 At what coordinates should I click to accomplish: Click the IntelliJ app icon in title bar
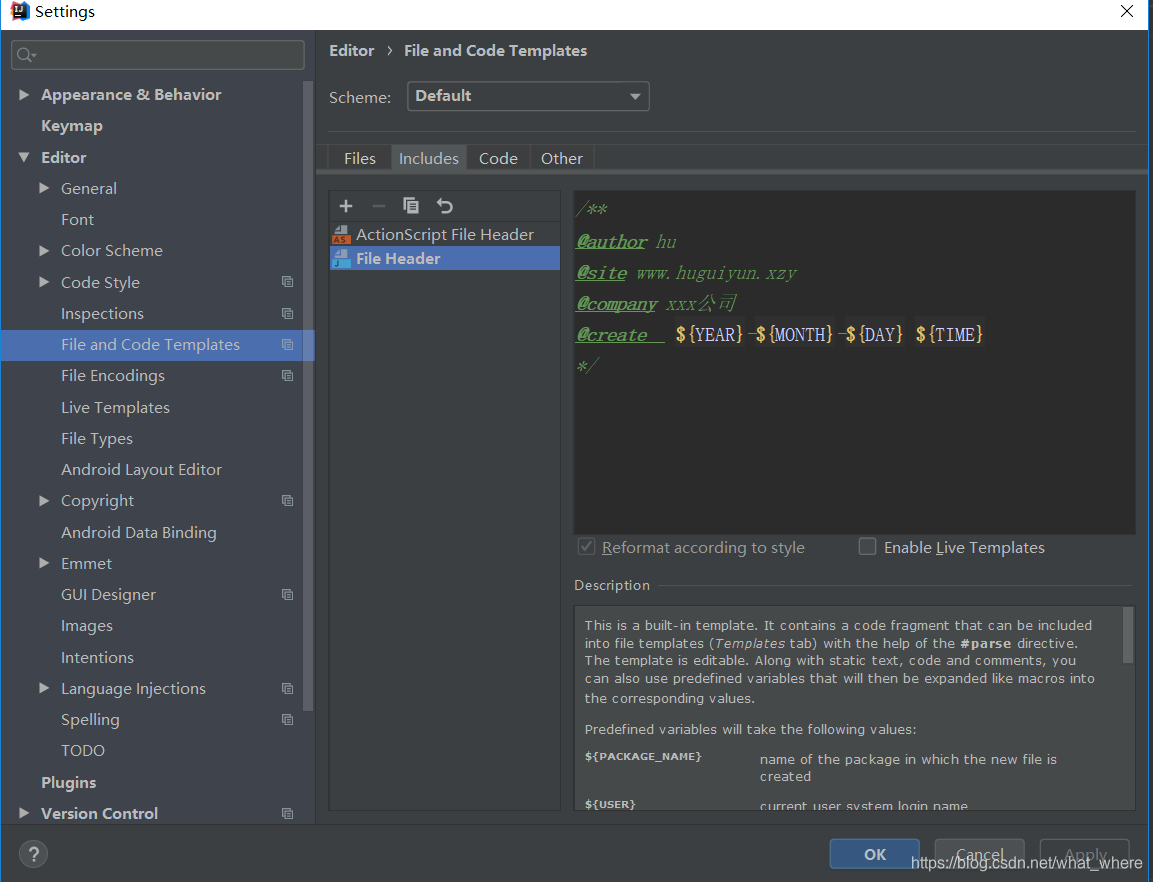pyautogui.click(x=20, y=12)
